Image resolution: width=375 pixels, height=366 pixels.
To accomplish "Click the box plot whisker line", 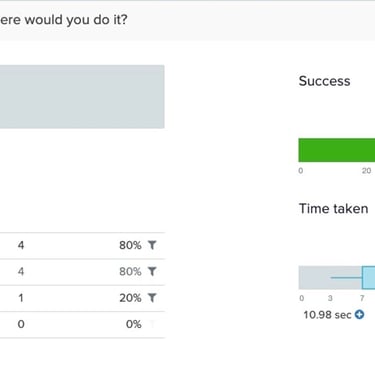I will [346, 277].
